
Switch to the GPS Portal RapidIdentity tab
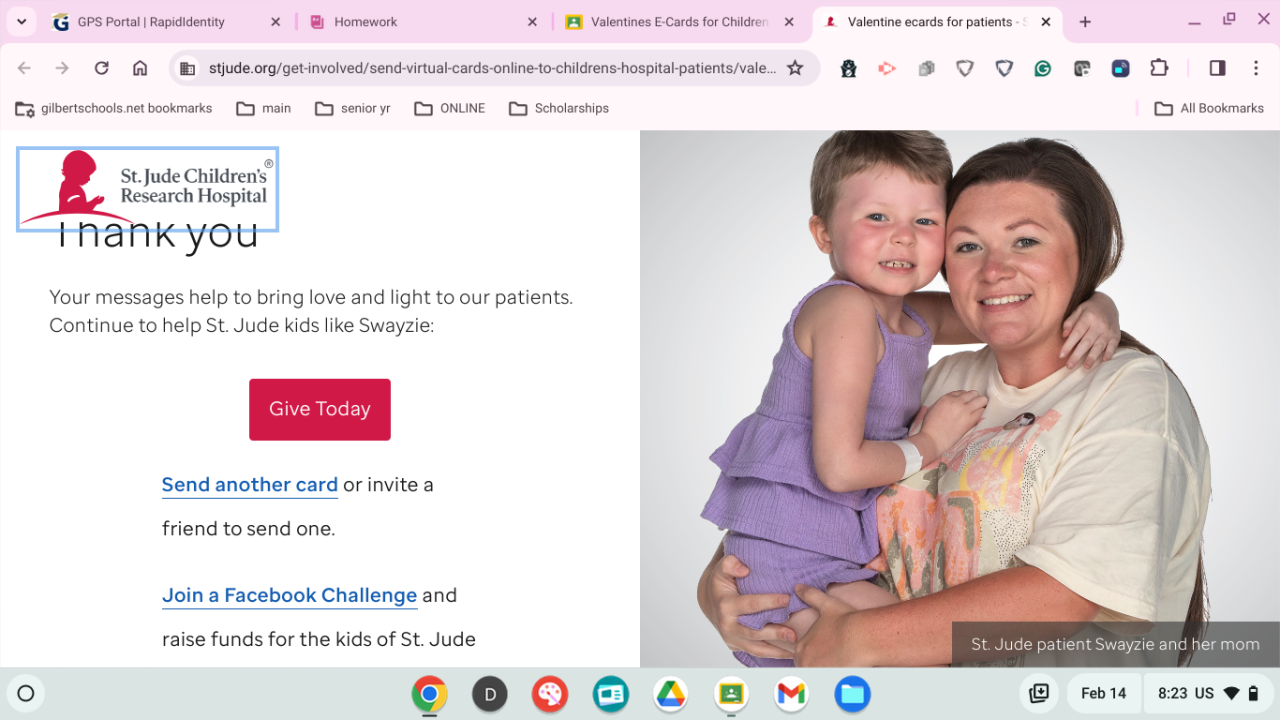(x=167, y=21)
